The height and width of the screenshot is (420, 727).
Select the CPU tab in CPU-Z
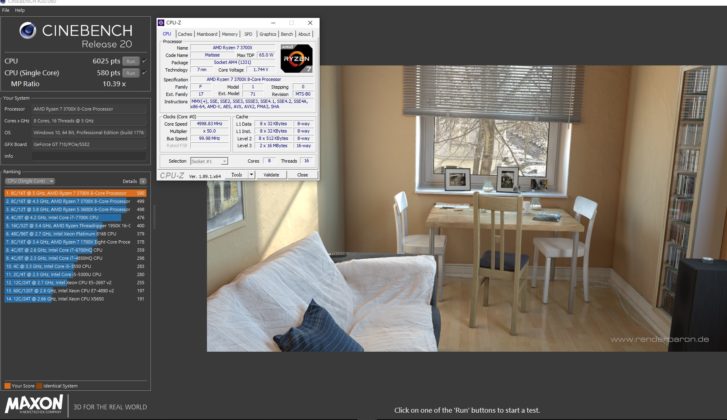point(167,34)
